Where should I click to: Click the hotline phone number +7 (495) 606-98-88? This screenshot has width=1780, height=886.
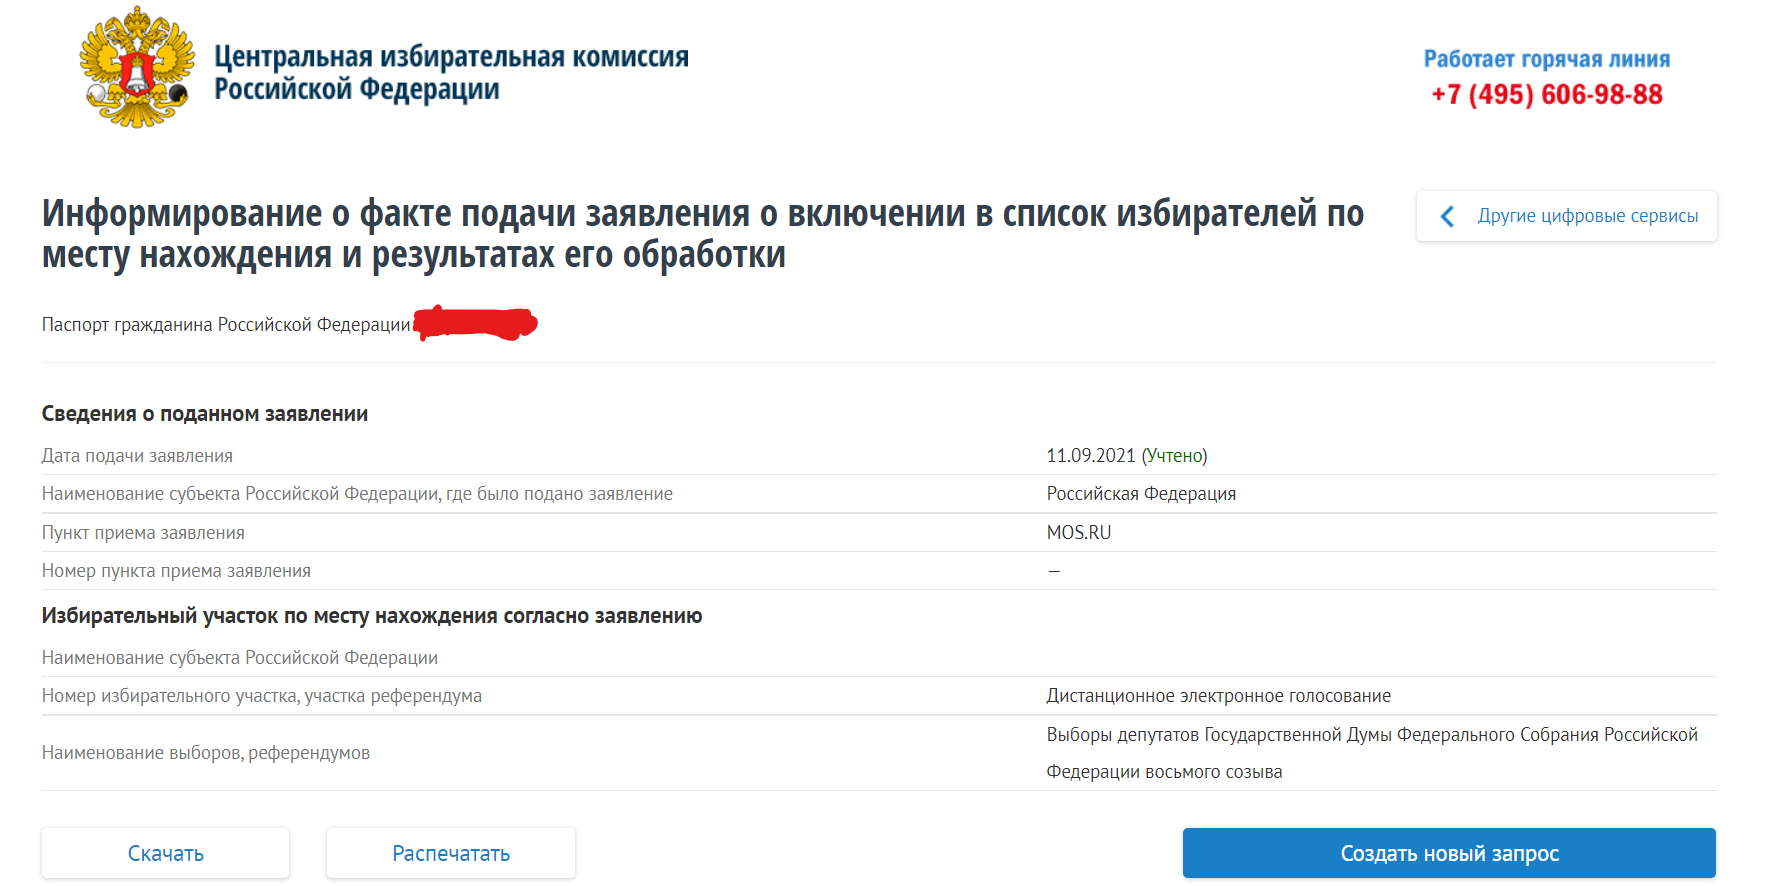[x=1546, y=95]
